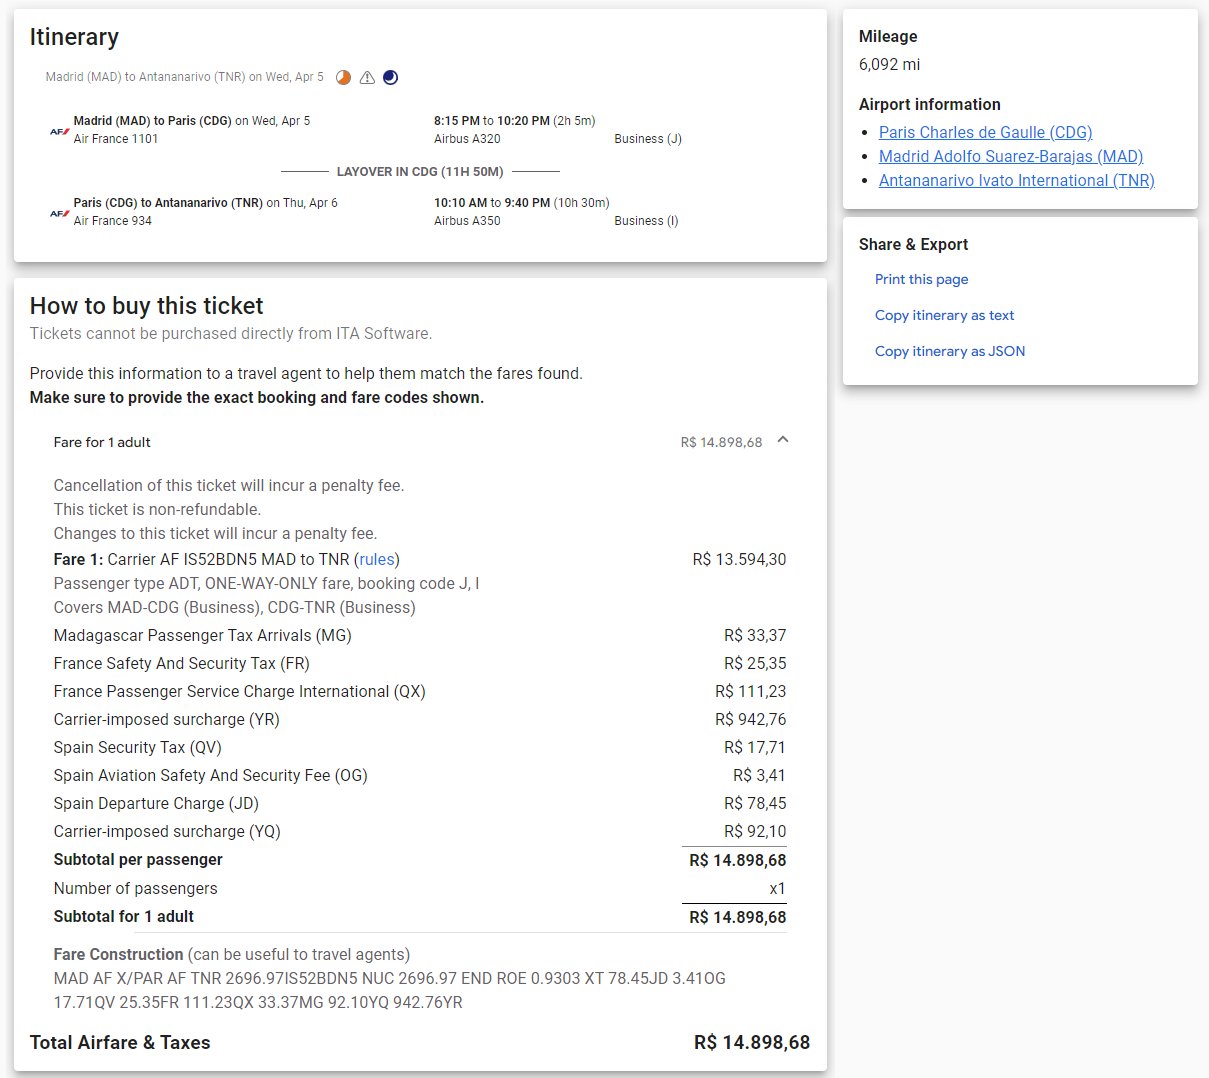Click the 10:10 AM to 9:40 PM times

[492, 203]
